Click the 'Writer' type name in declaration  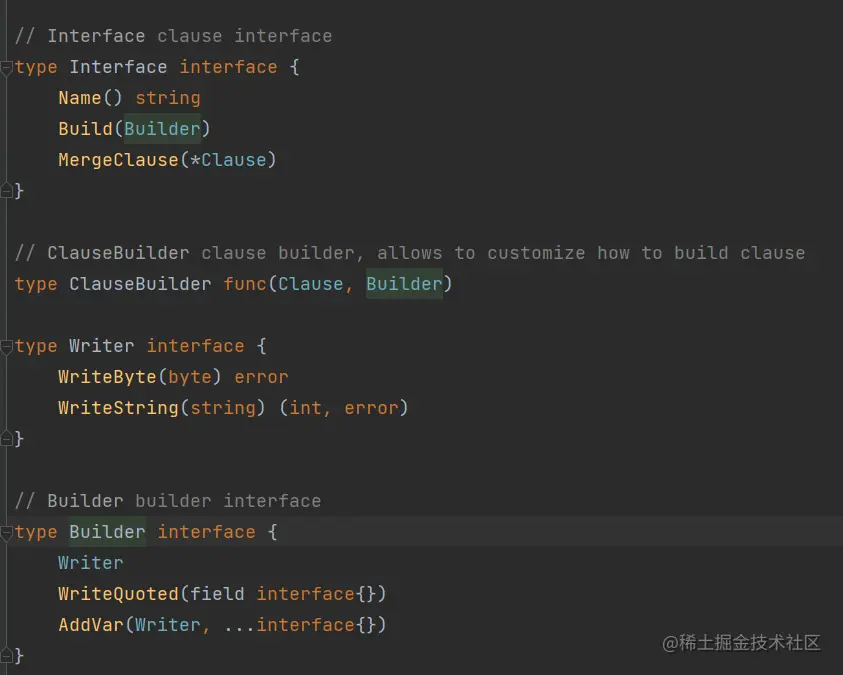point(102,346)
